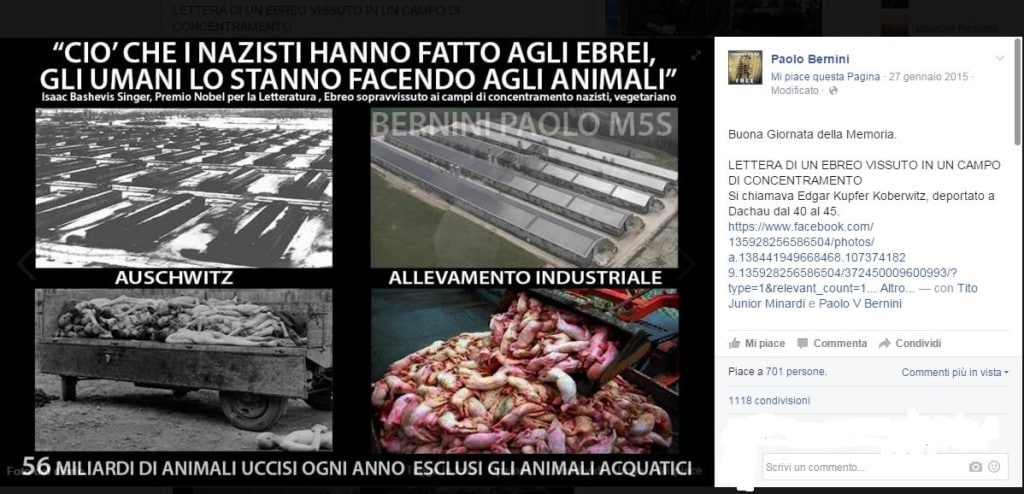
Task: Click the Paolo Bernini profile thumbnail
Action: click(x=745, y=67)
